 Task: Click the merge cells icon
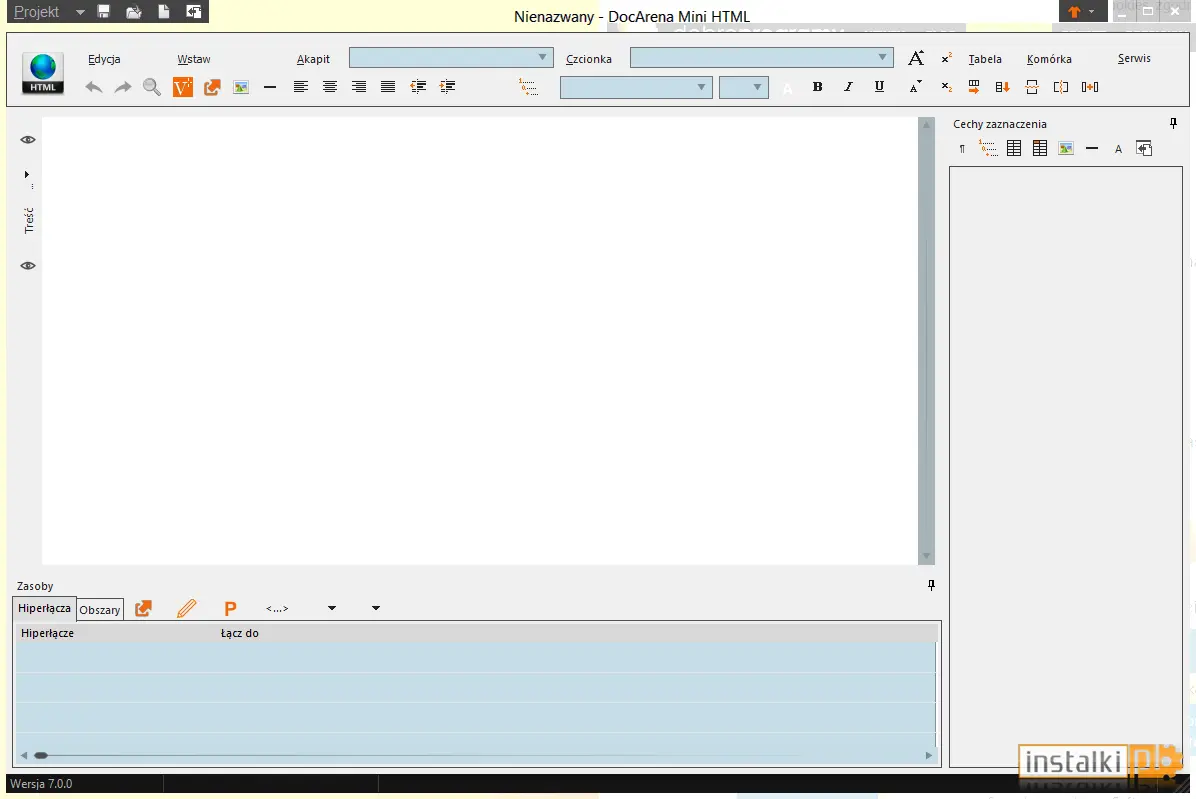click(1090, 87)
